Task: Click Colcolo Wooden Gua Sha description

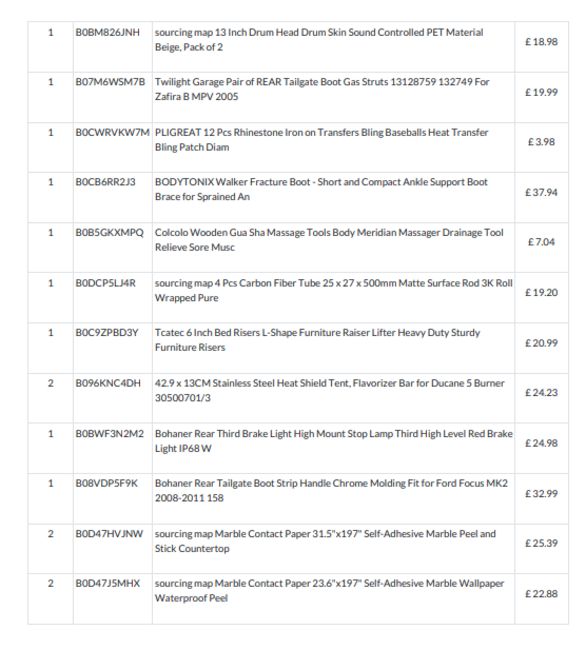Action: (329, 240)
